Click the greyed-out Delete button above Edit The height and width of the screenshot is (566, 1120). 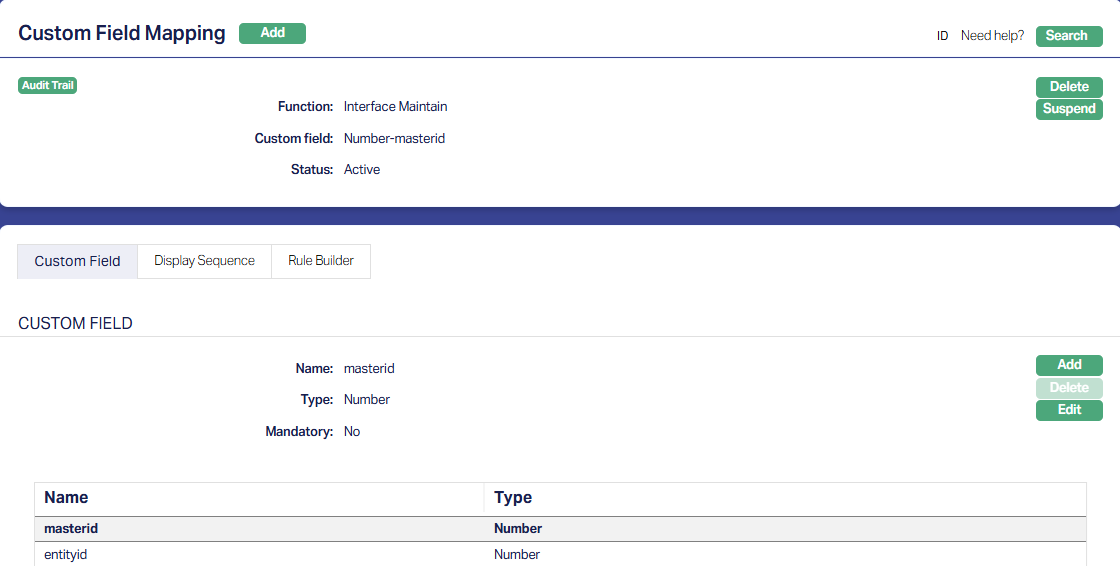tap(1069, 388)
